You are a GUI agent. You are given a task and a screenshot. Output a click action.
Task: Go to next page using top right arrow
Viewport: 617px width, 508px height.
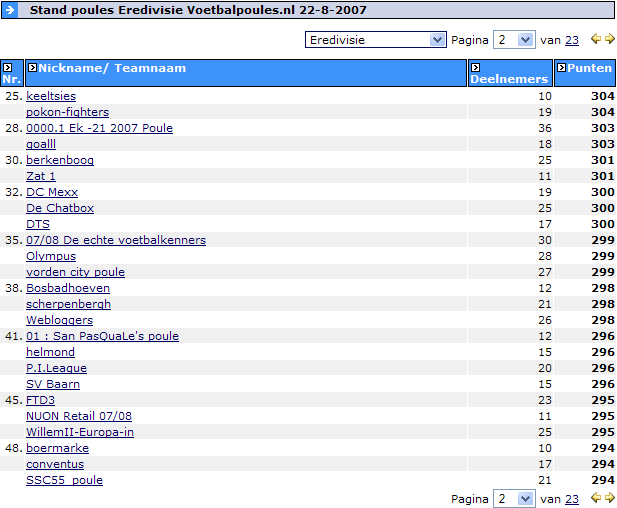point(610,40)
